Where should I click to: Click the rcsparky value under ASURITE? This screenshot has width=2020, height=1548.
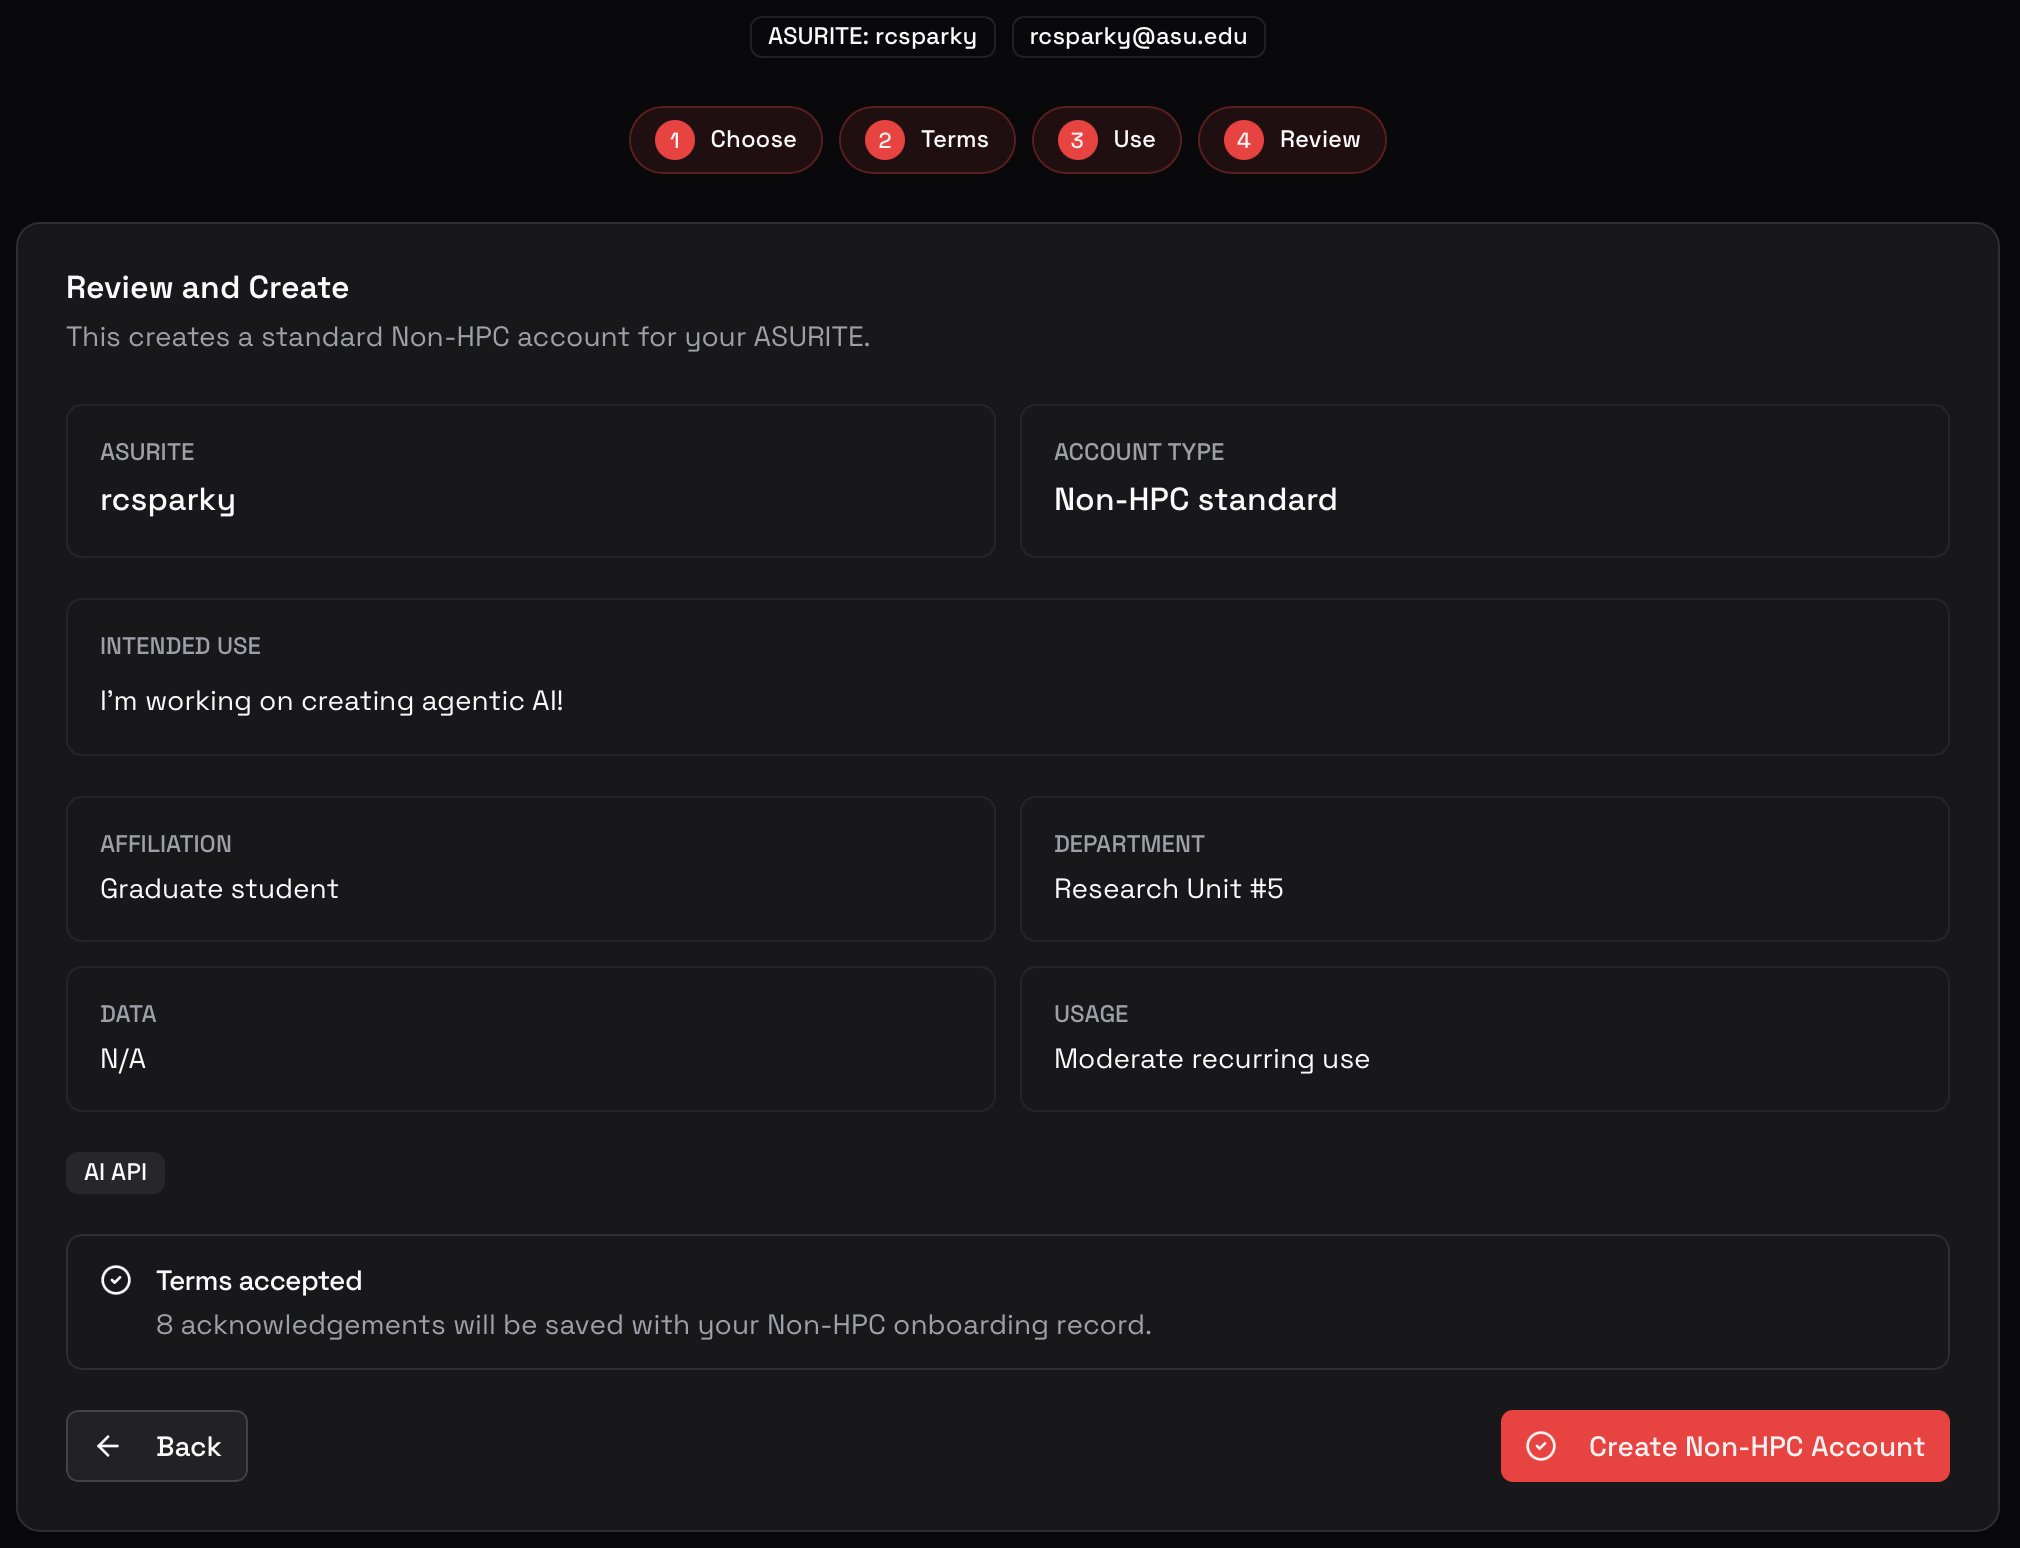click(168, 500)
